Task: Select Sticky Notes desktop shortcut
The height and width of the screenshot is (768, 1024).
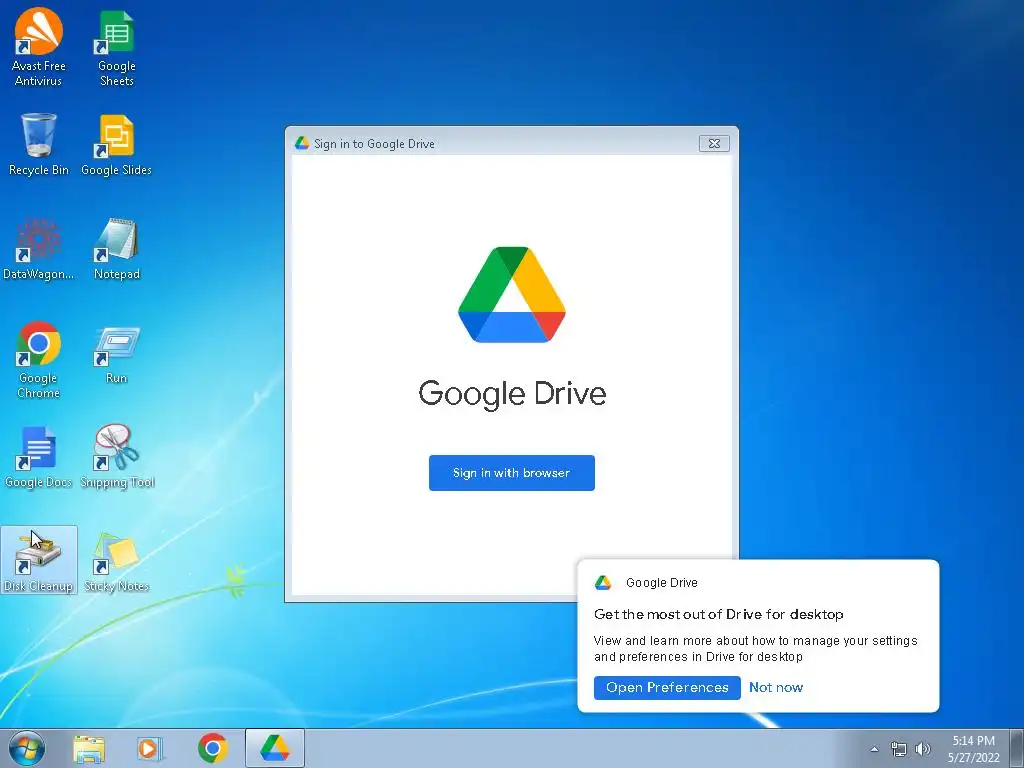Action: (116, 562)
